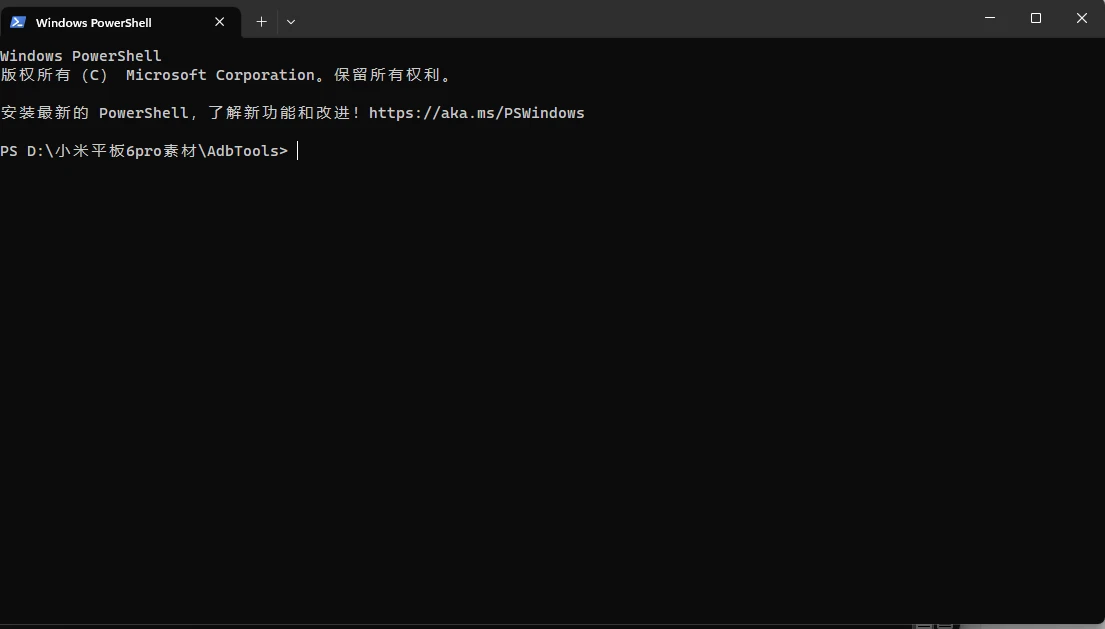Minimize the terminal window

990,18
